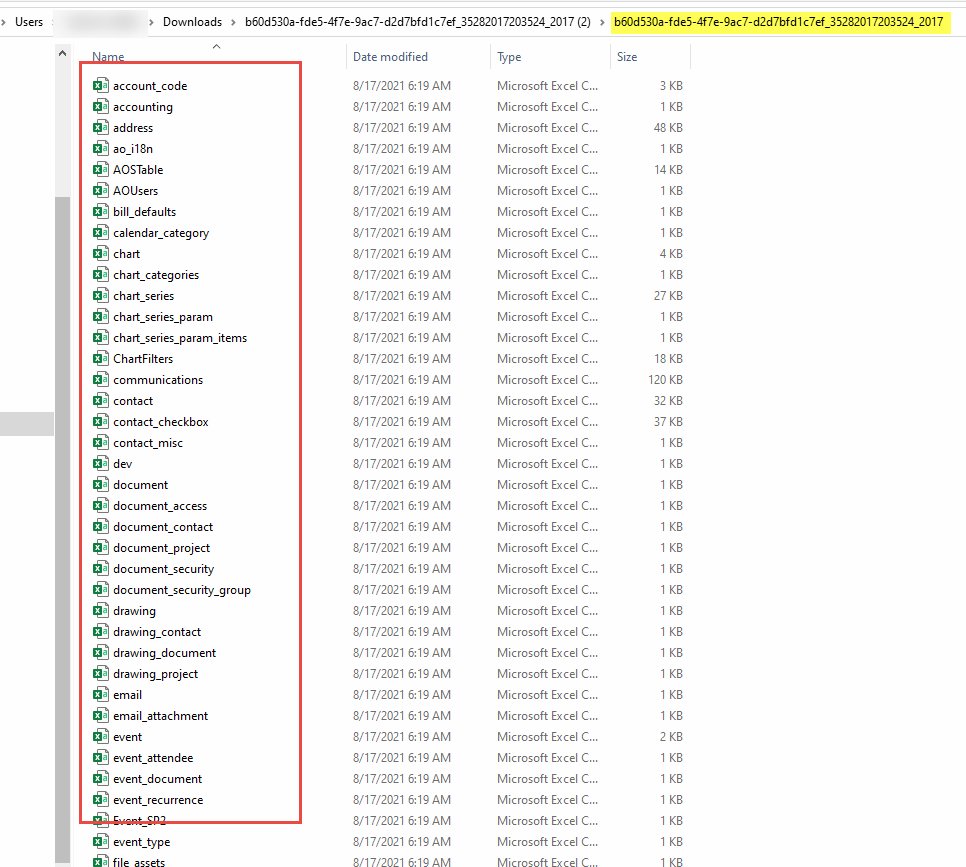Click the Excel icon beside account_code

(x=100, y=85)
